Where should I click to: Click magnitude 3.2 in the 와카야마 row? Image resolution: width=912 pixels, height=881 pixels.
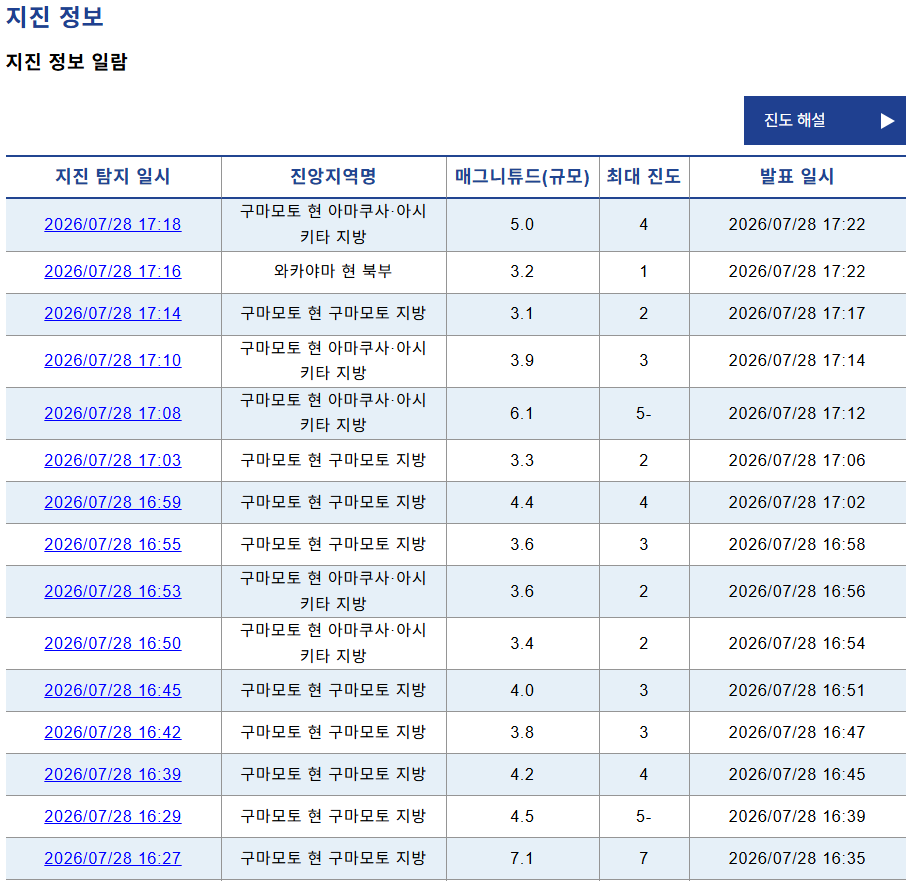(x=522, y=272)
